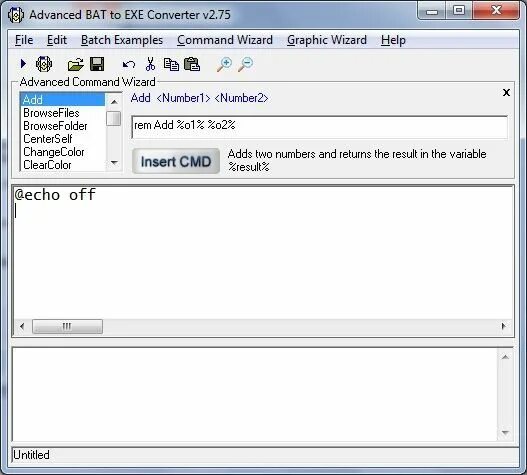The height and width of the screenshot is (475, 527).
Task: Click output pane scroll up arrow
Action: 505,357
